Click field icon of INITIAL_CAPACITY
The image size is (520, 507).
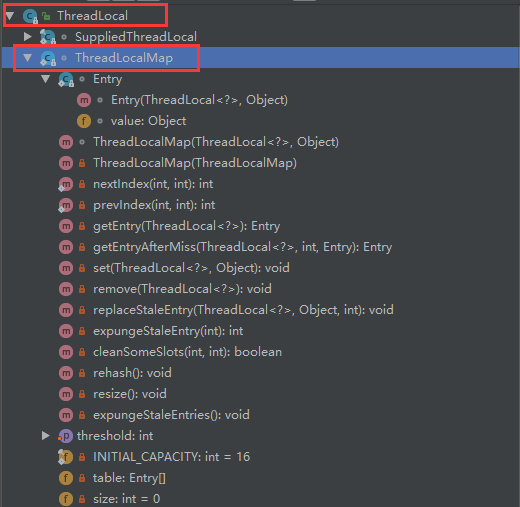66,457
